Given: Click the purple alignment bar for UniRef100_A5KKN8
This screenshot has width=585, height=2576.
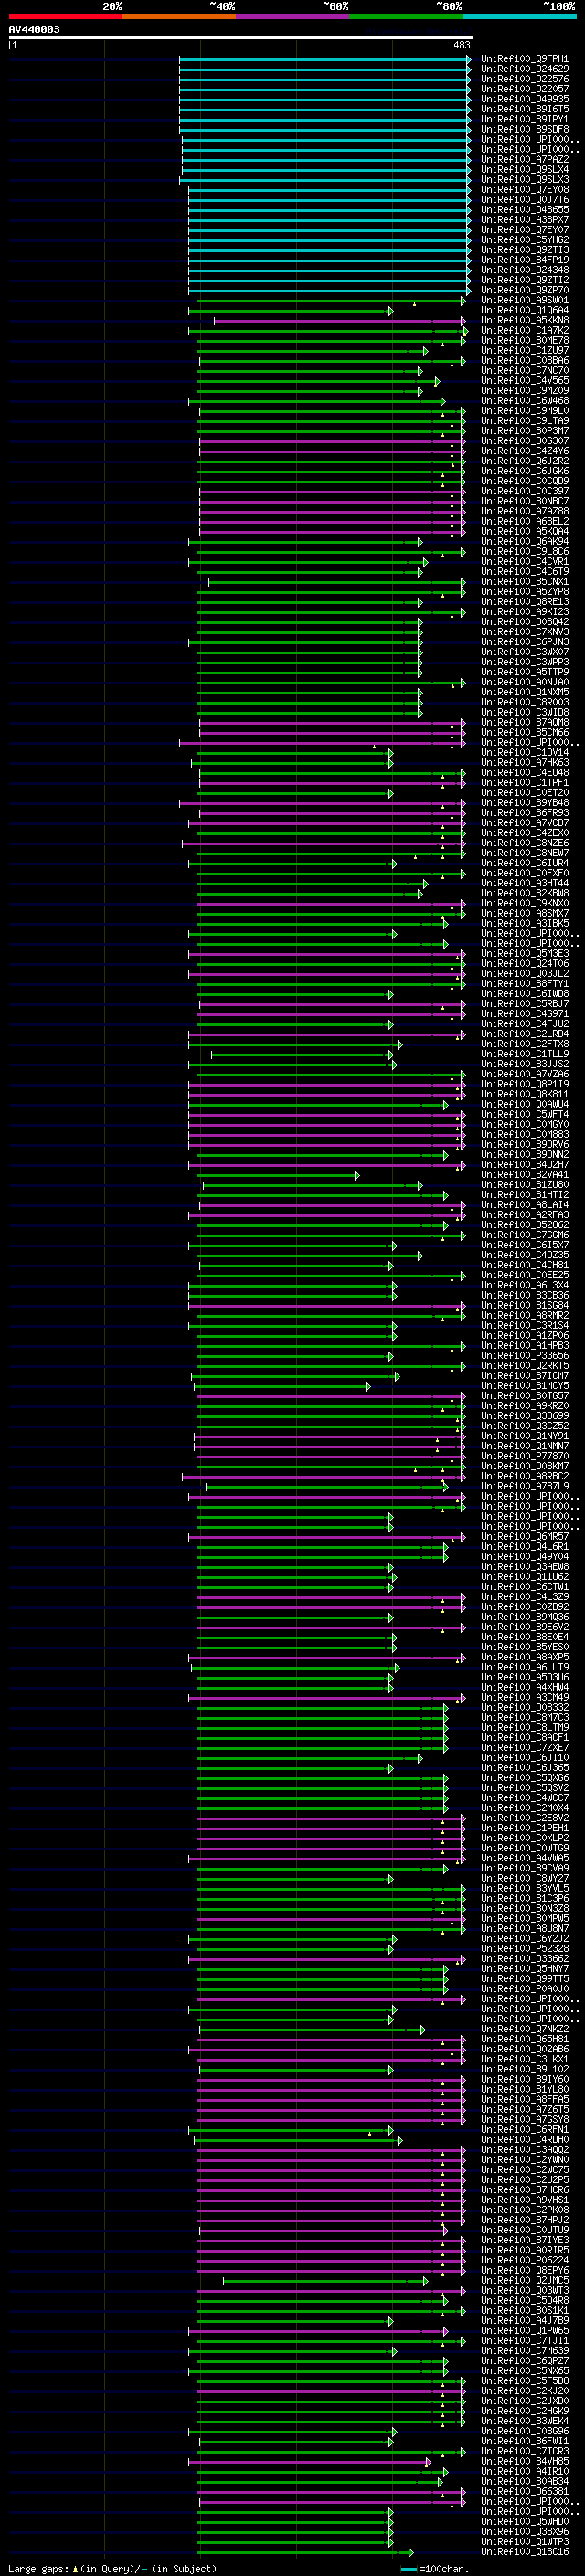Looking at the screenshot, I should pyautogui.click(x=338, y=321).
